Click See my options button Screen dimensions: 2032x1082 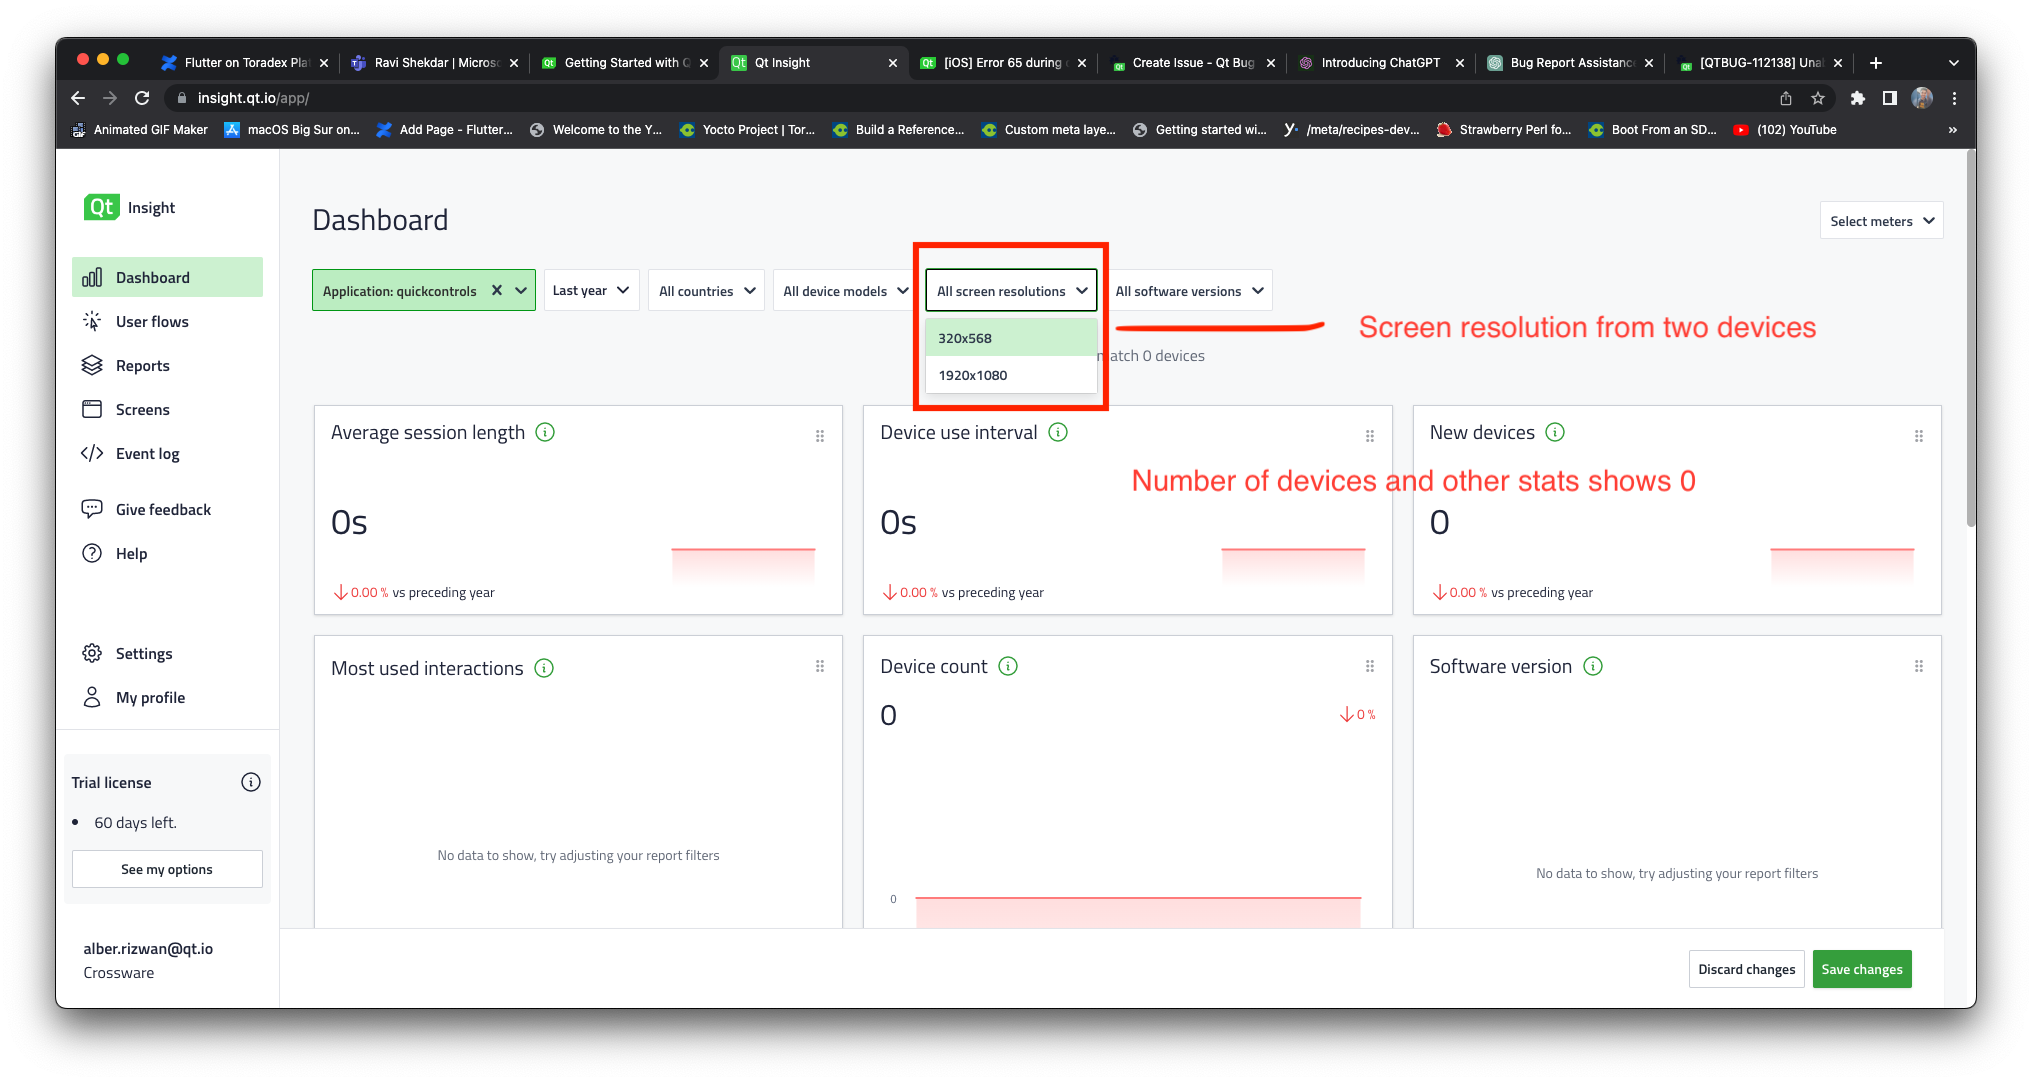tap(167, 869)
